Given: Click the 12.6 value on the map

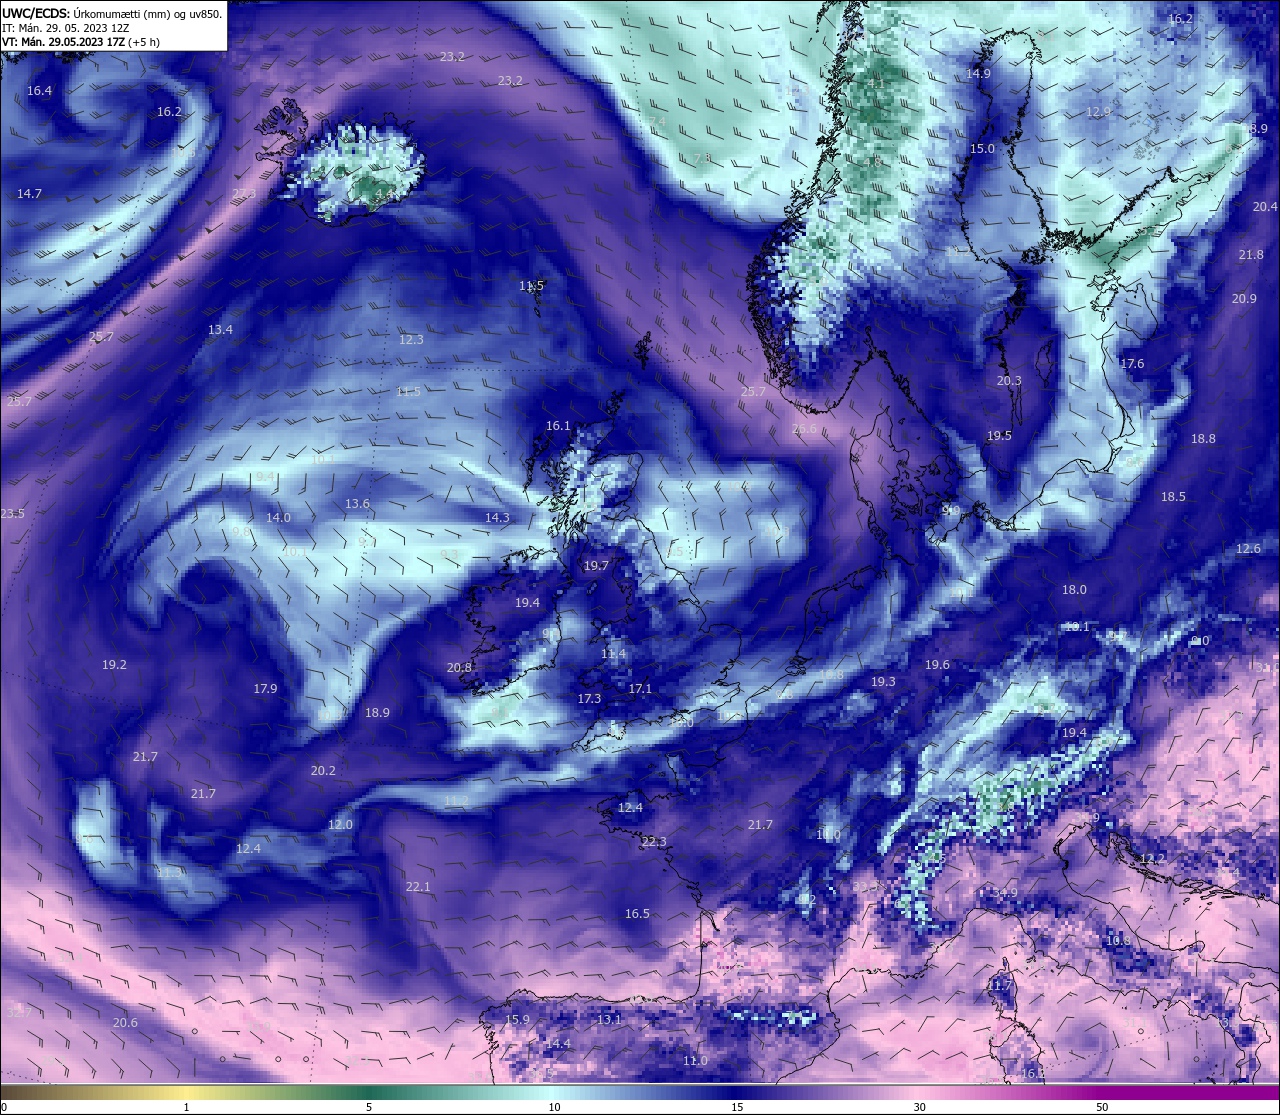Looking at the screenshot, I should (1248, 549).
